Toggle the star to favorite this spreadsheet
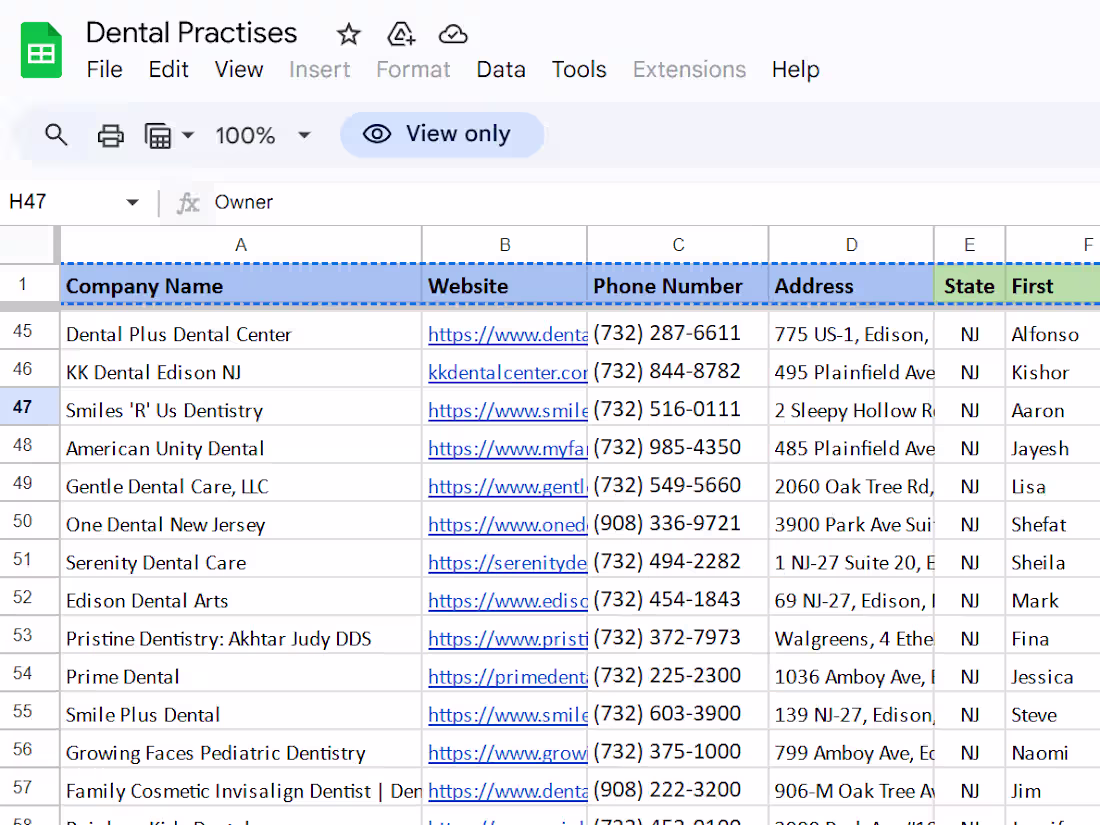The image size is (1100, 825). (348, 33)
